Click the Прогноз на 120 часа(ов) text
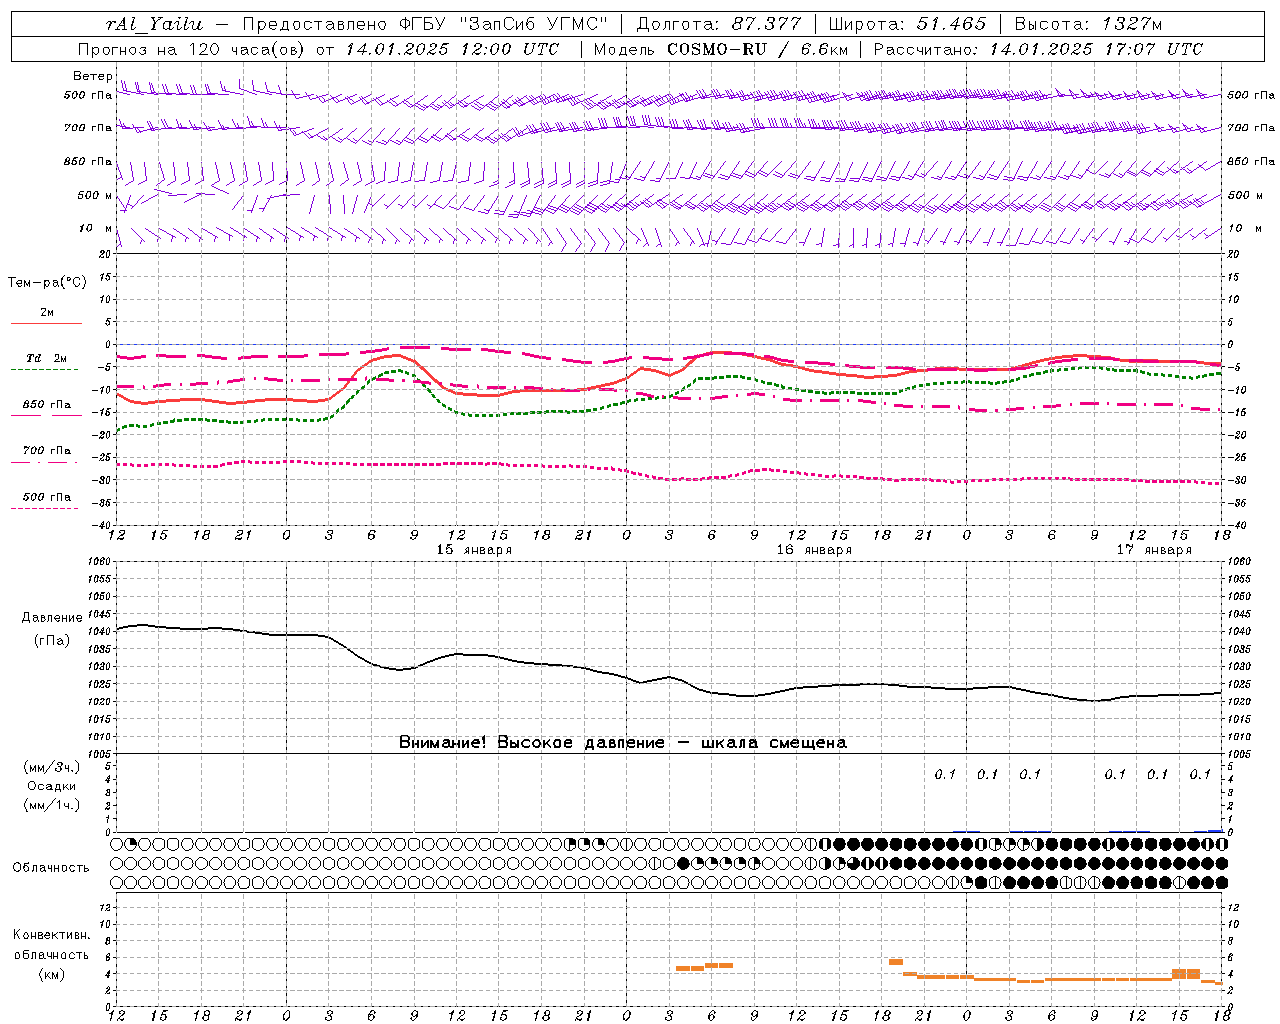Viewport: 1280px width, 1024px height. click(x=192, y=49)
